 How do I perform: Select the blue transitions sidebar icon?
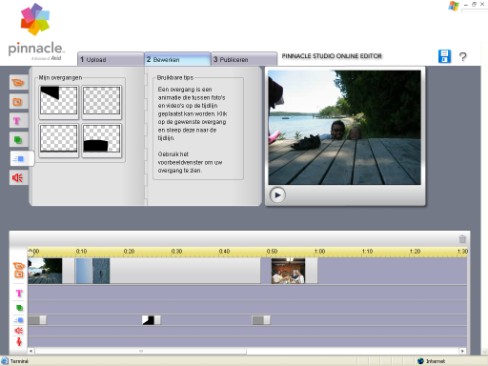21,159
